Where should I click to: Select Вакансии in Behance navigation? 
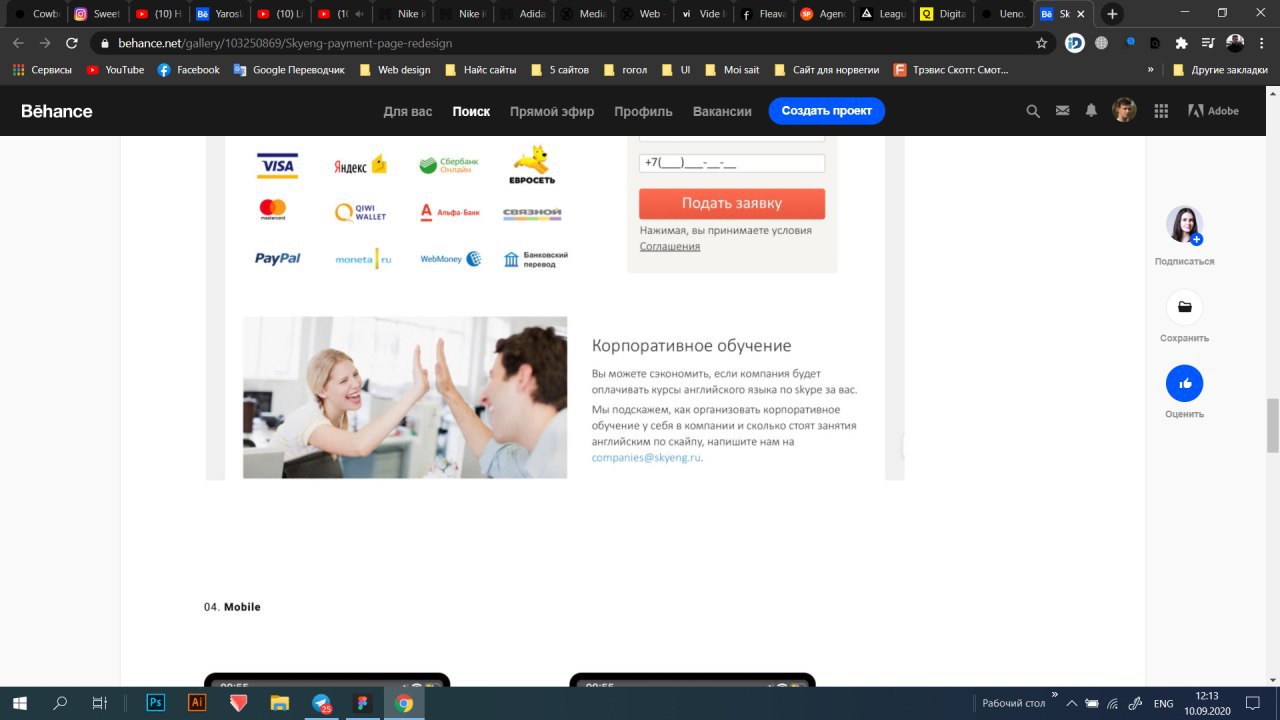pyautogui.click(x=722, y=111)
